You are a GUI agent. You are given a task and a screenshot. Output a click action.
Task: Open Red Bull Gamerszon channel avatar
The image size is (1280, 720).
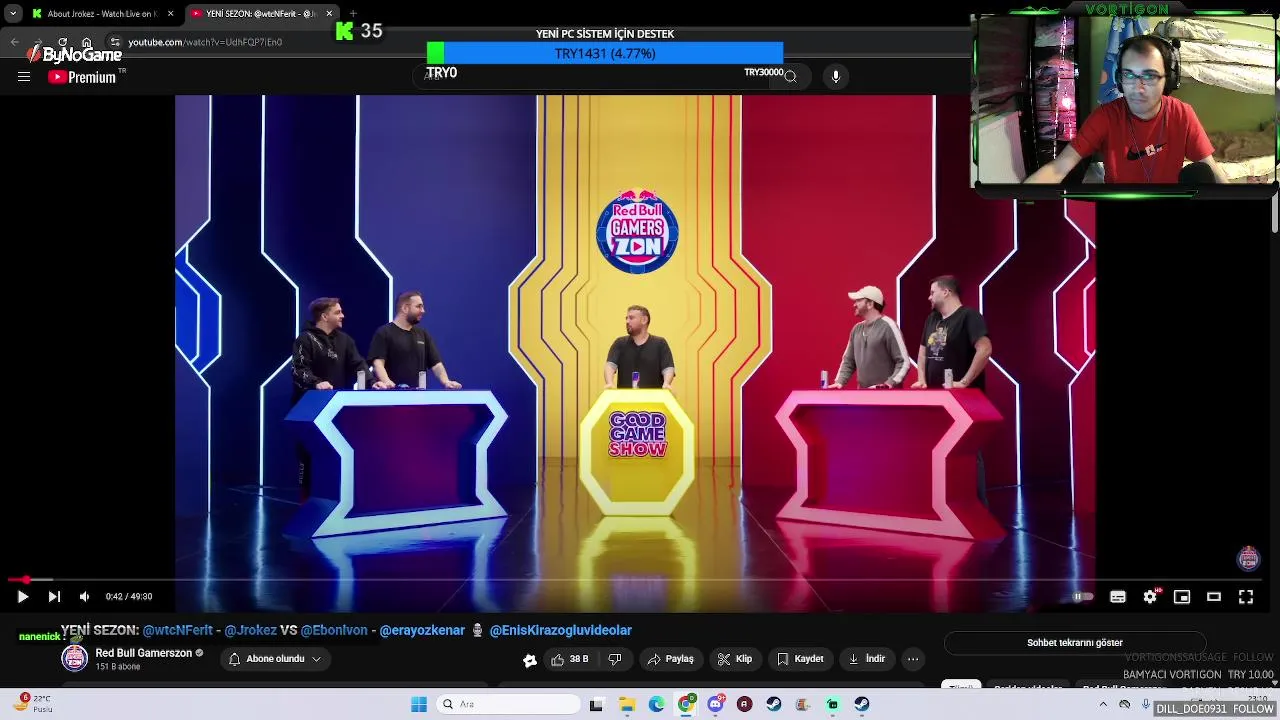click(75, 658)
